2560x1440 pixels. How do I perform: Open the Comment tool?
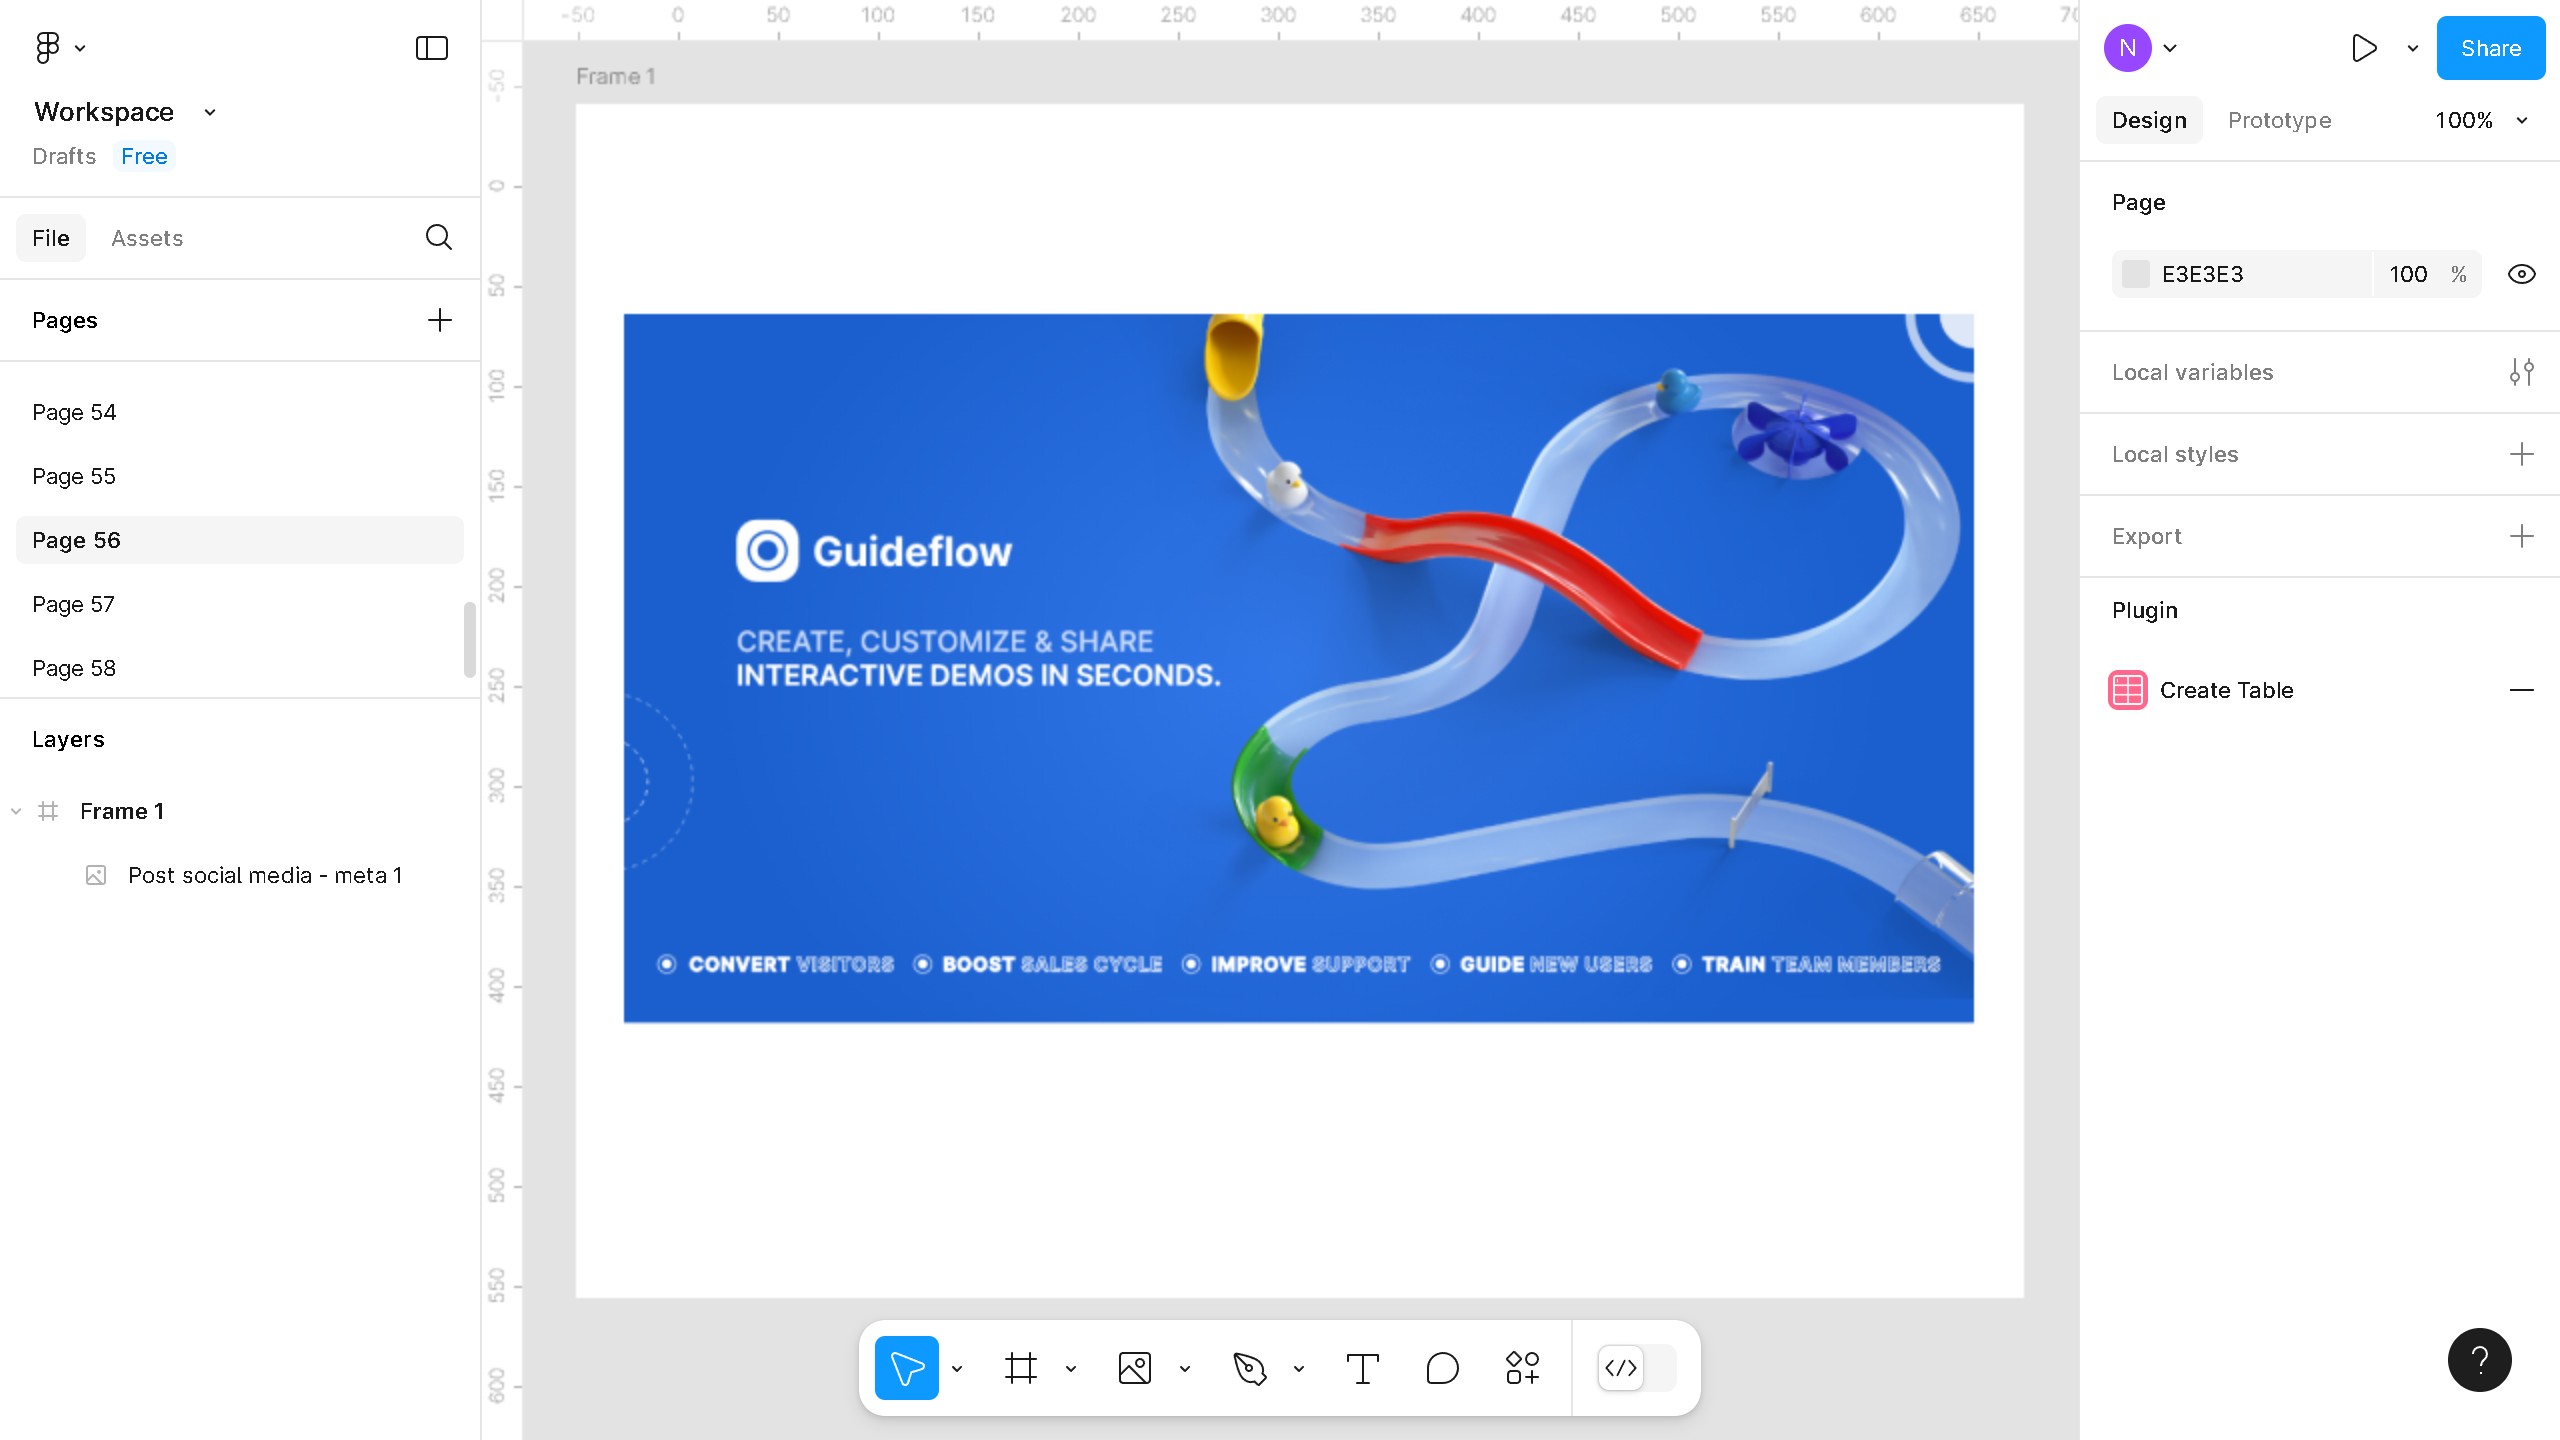pyautogui.click(x=1441, y=1368)
